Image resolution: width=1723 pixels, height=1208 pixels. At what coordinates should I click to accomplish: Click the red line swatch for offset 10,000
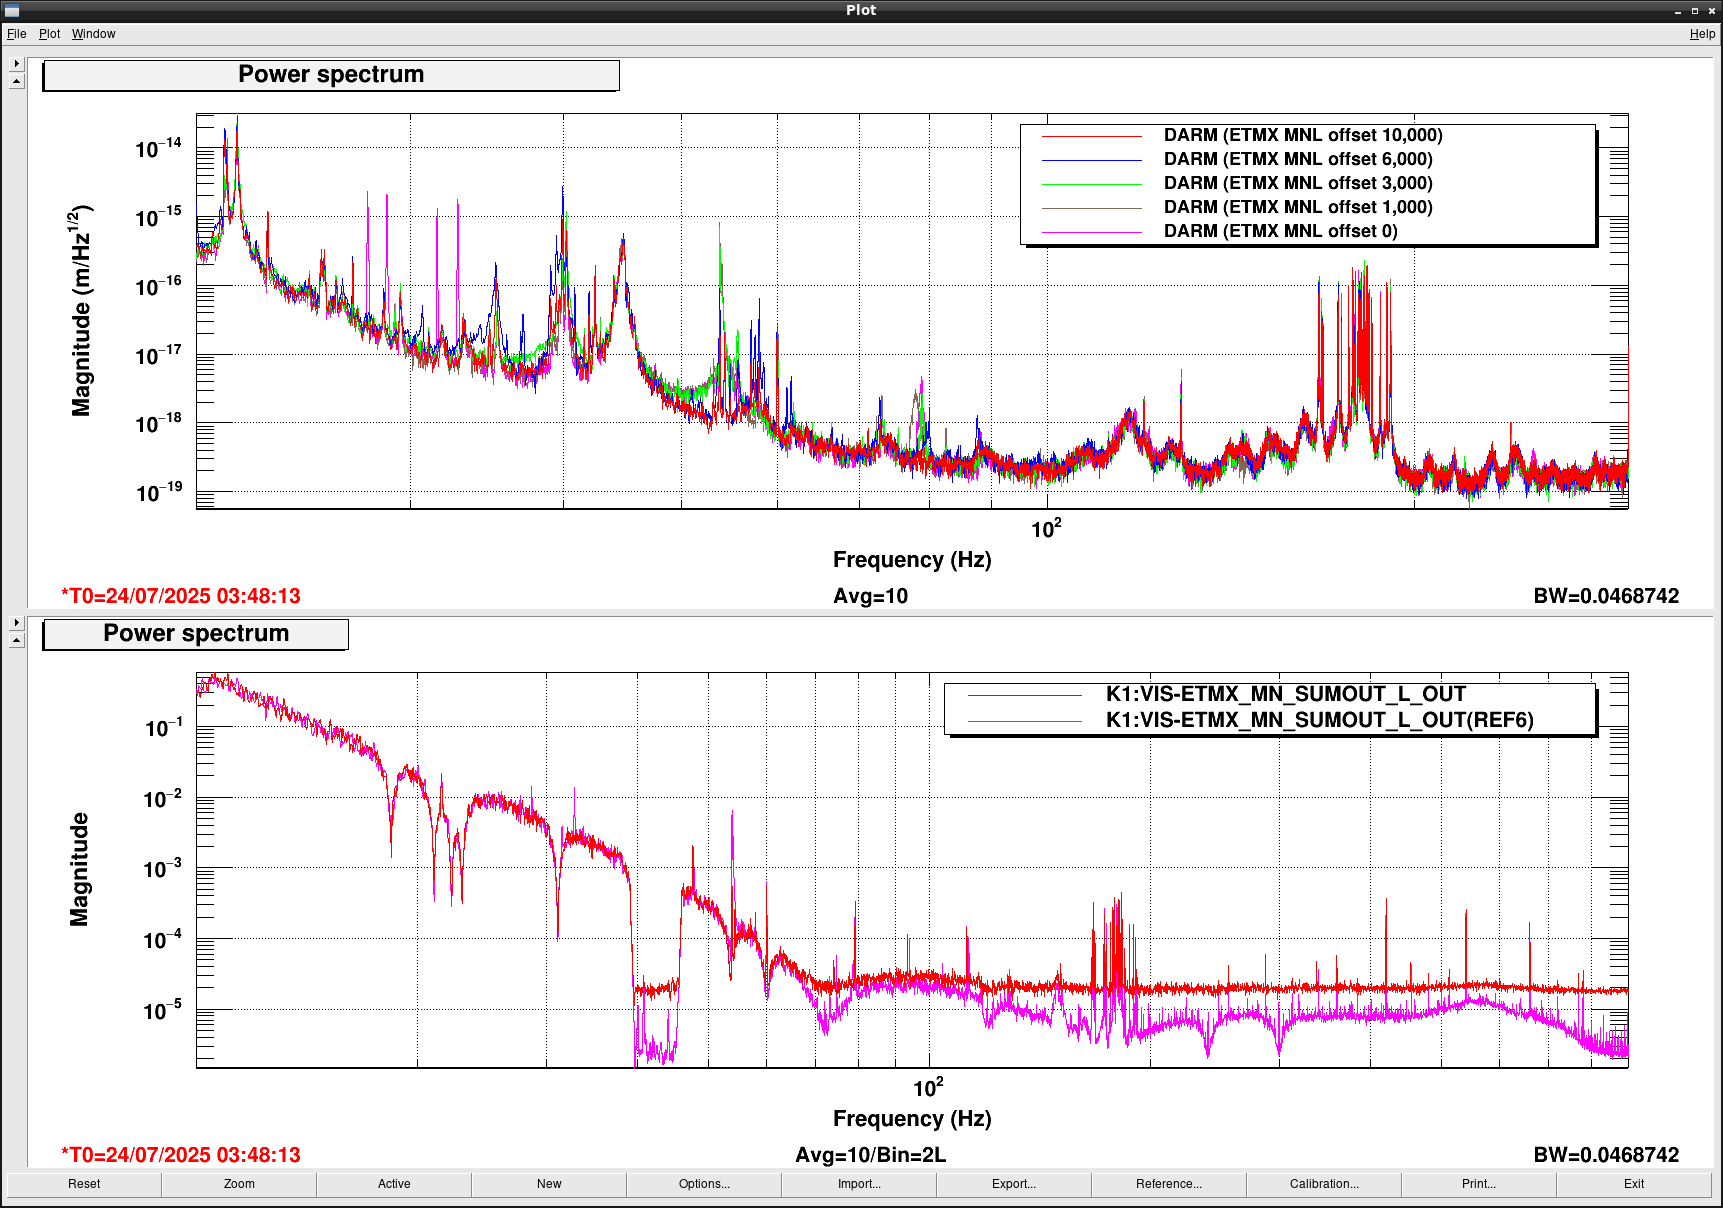1091,136
